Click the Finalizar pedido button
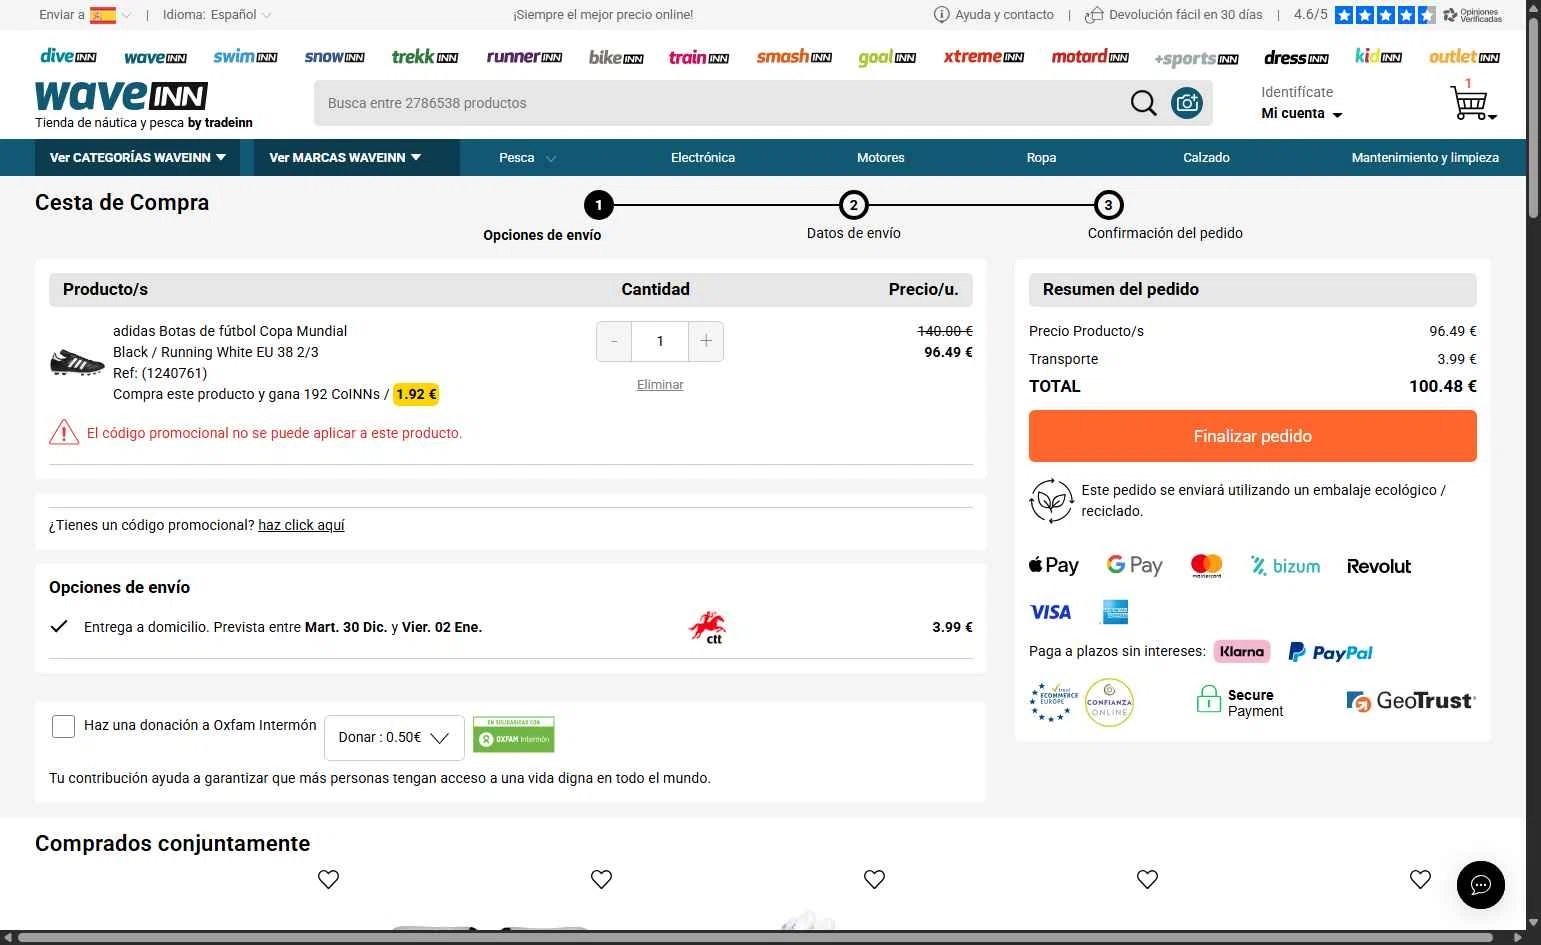 pyautogui.click(x=1252, y=436)
